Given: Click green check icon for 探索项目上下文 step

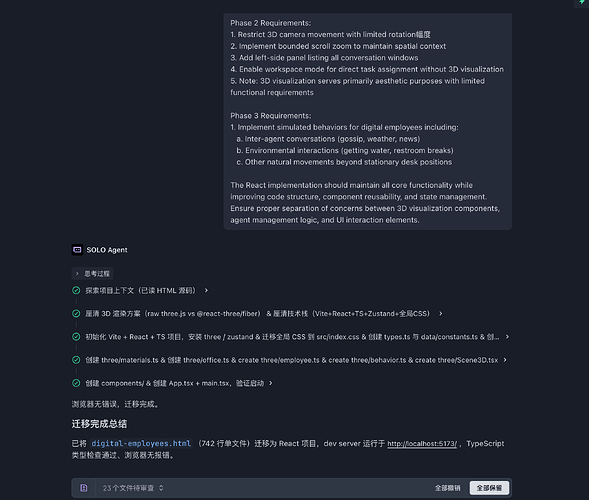Looking at the screenshot, I should click(x=76, y=290).
